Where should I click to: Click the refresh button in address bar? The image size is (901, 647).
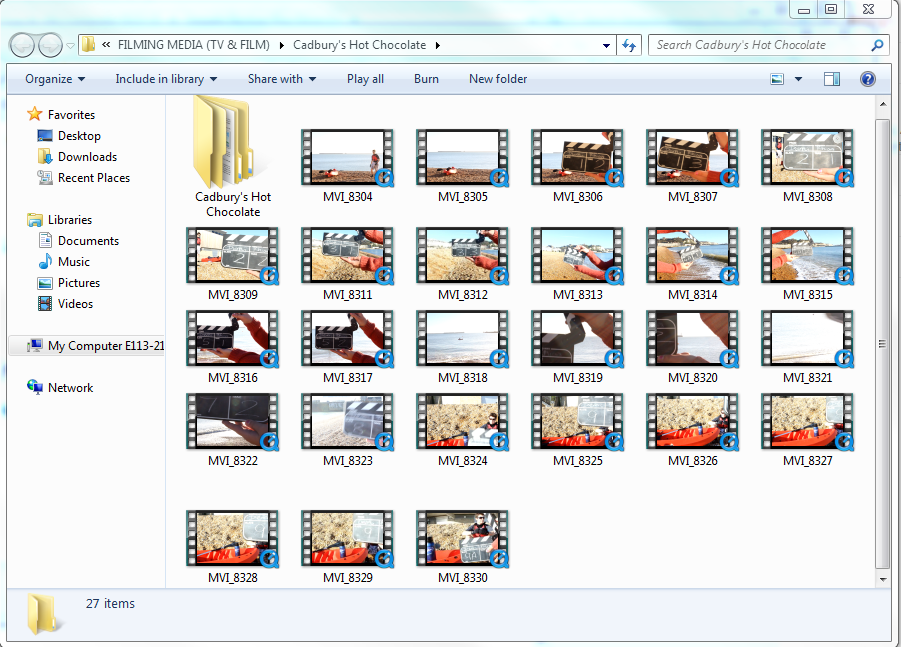click(x=629, y=45)
